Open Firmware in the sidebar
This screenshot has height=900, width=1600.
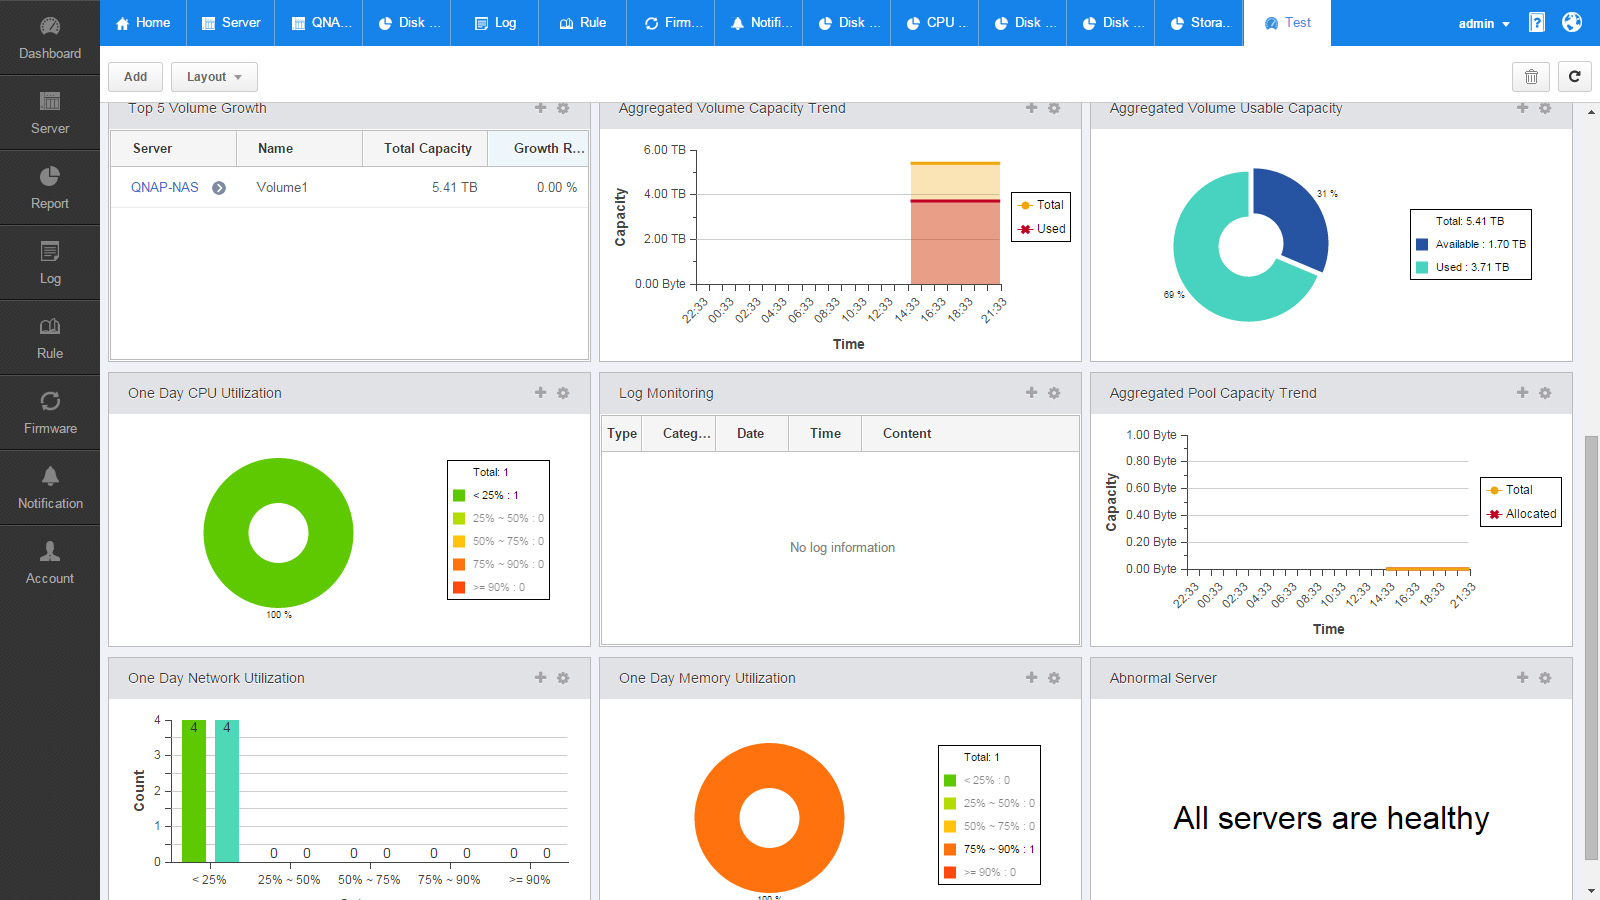tap(50, 413)
